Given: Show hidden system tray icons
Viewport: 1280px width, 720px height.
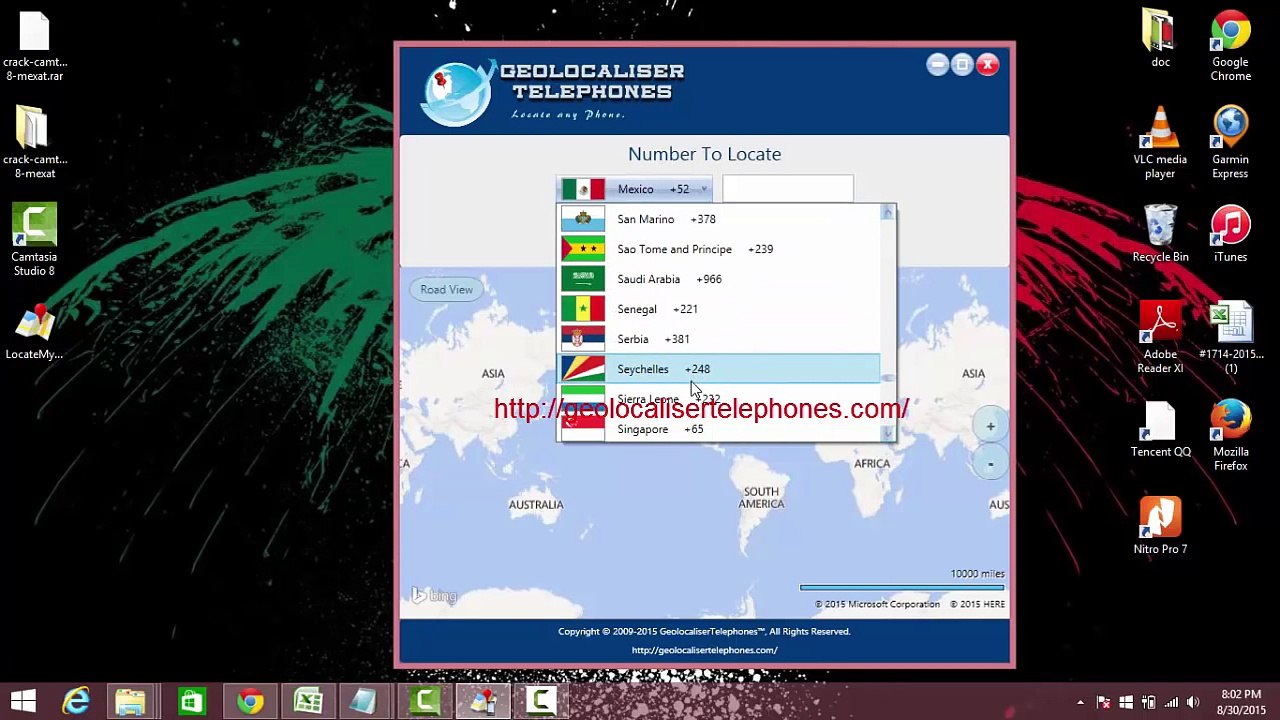Looking at the screenshot, I should click(1081, 702).
